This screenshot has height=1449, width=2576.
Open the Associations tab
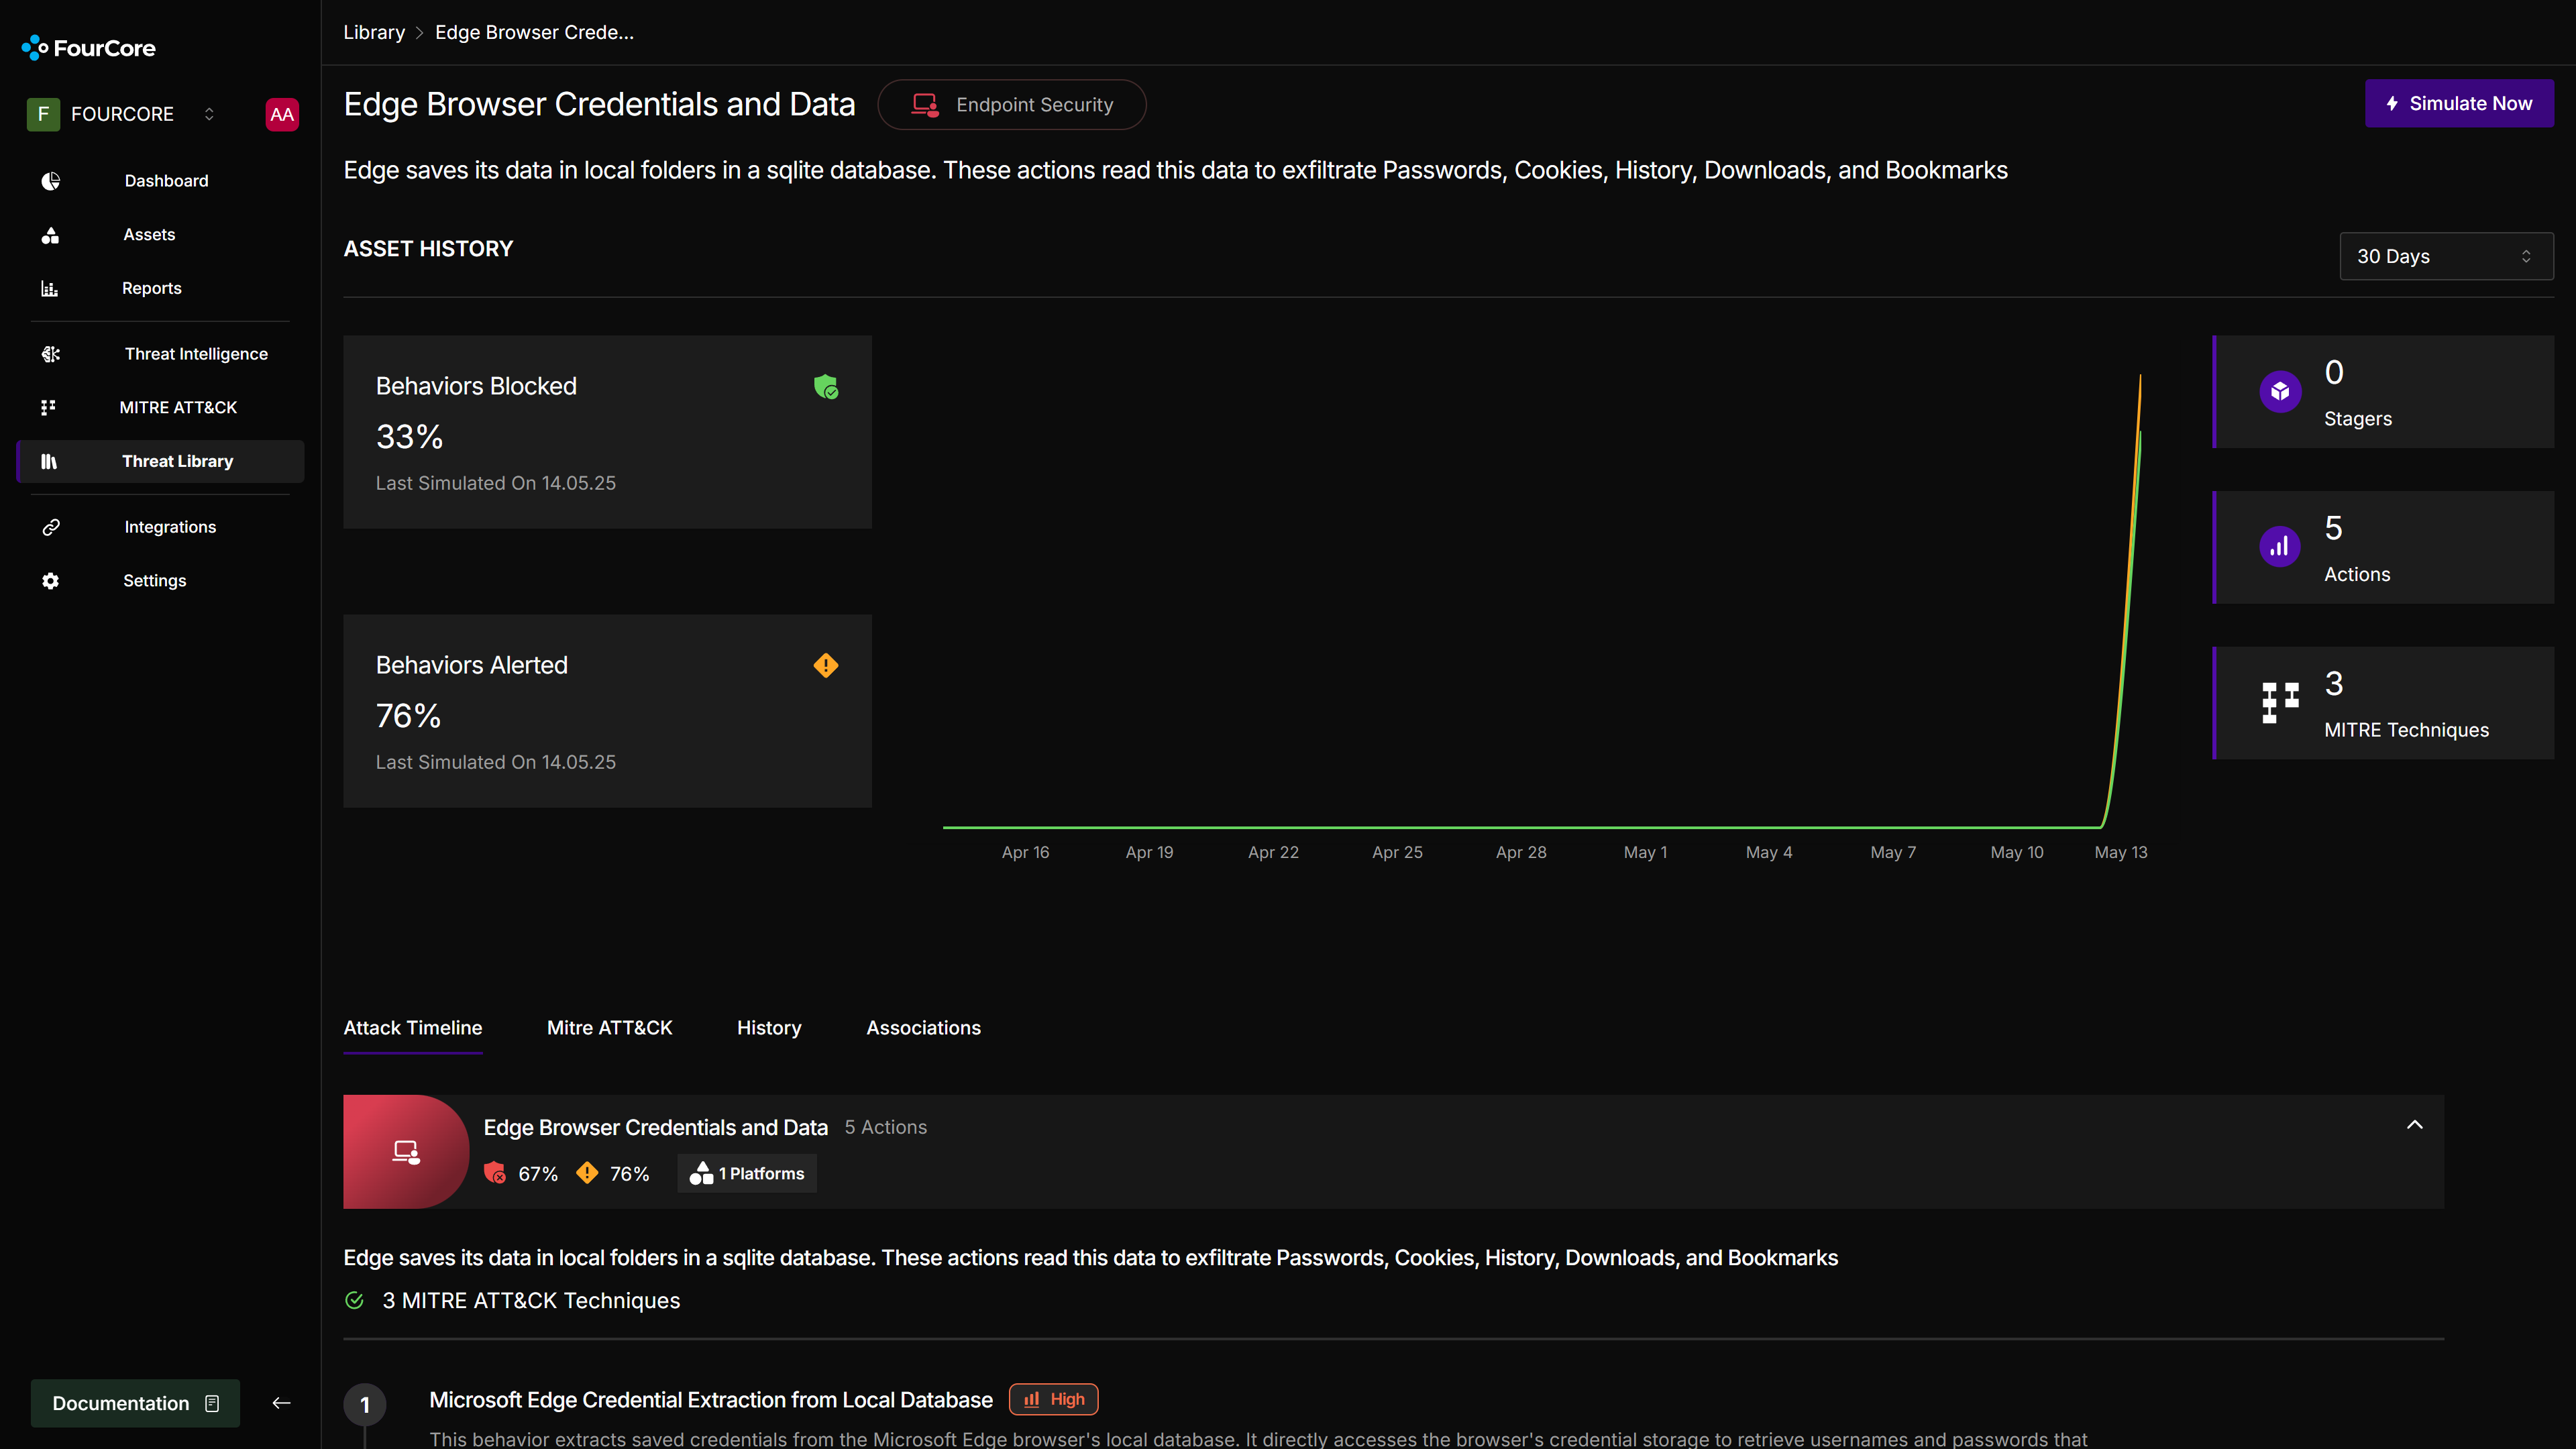click(x=922, y=1028)
